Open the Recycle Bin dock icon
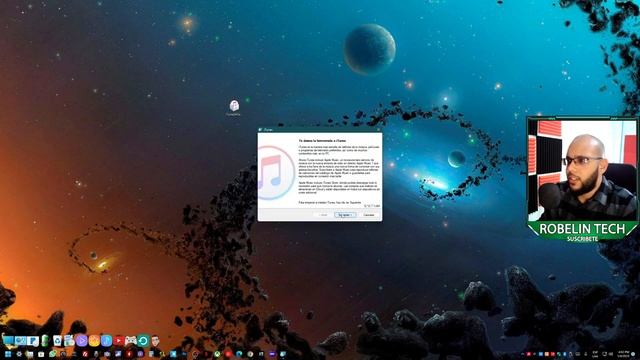 tap(57, 340)
